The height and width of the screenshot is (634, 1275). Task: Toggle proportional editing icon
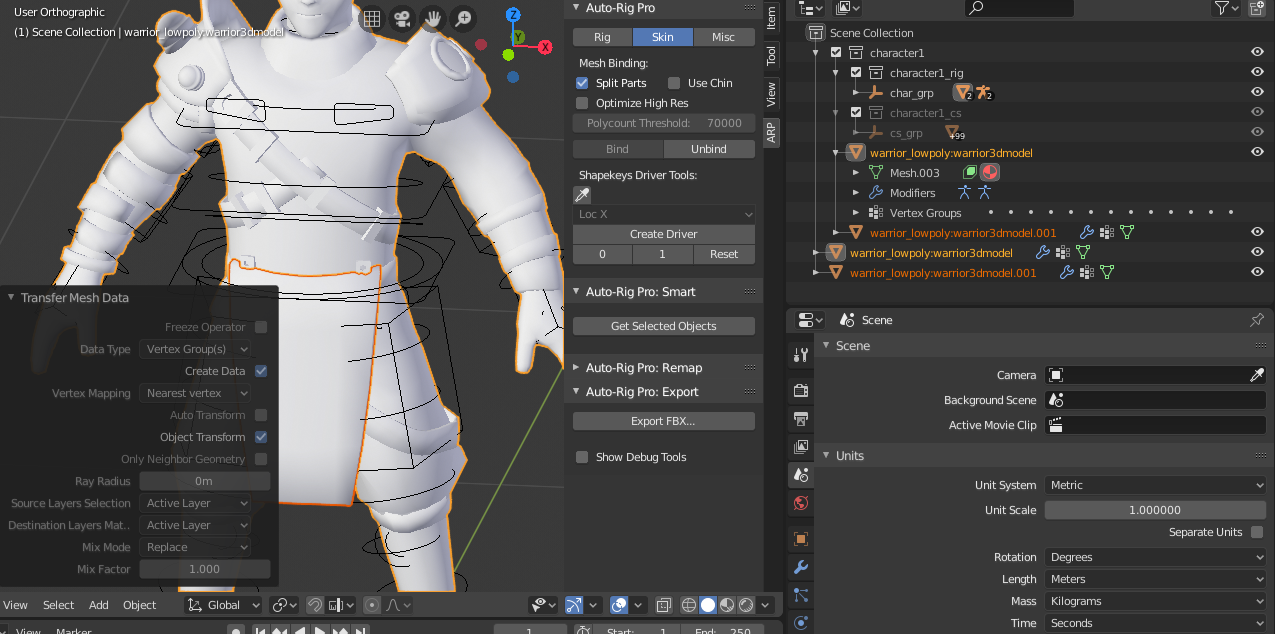click(372, 605)
